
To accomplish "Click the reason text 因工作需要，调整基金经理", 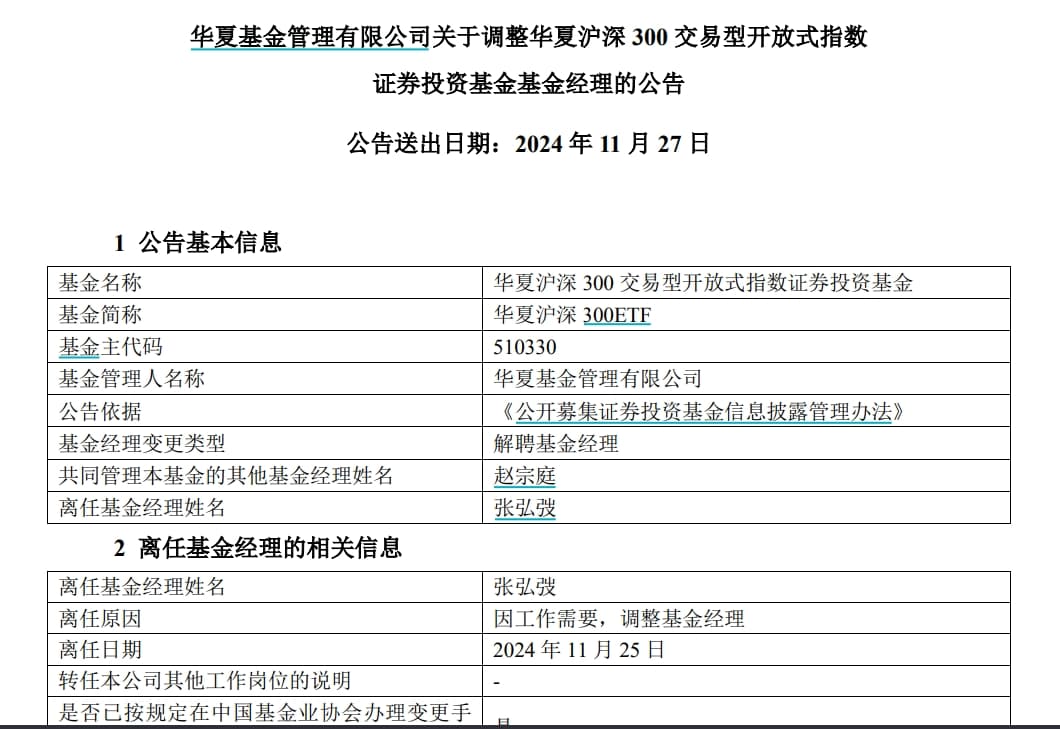I will click(x=619, y=618).
